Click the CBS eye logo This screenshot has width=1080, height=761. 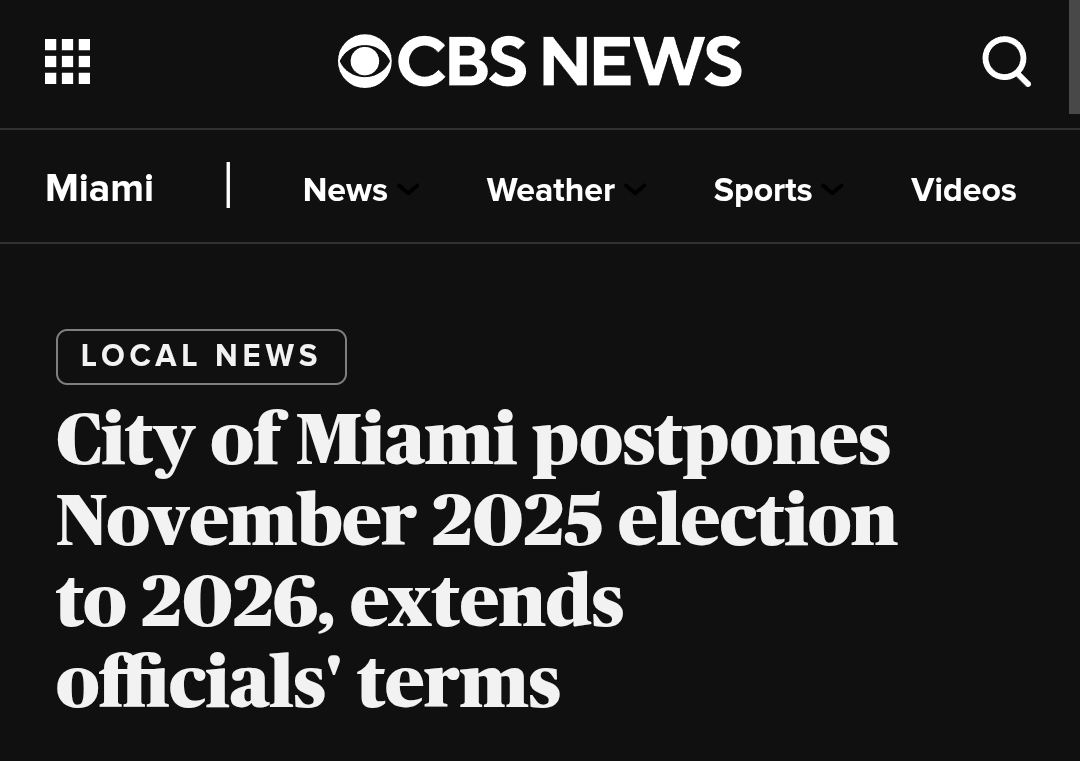pyautogui.click(x=364, y=62)
